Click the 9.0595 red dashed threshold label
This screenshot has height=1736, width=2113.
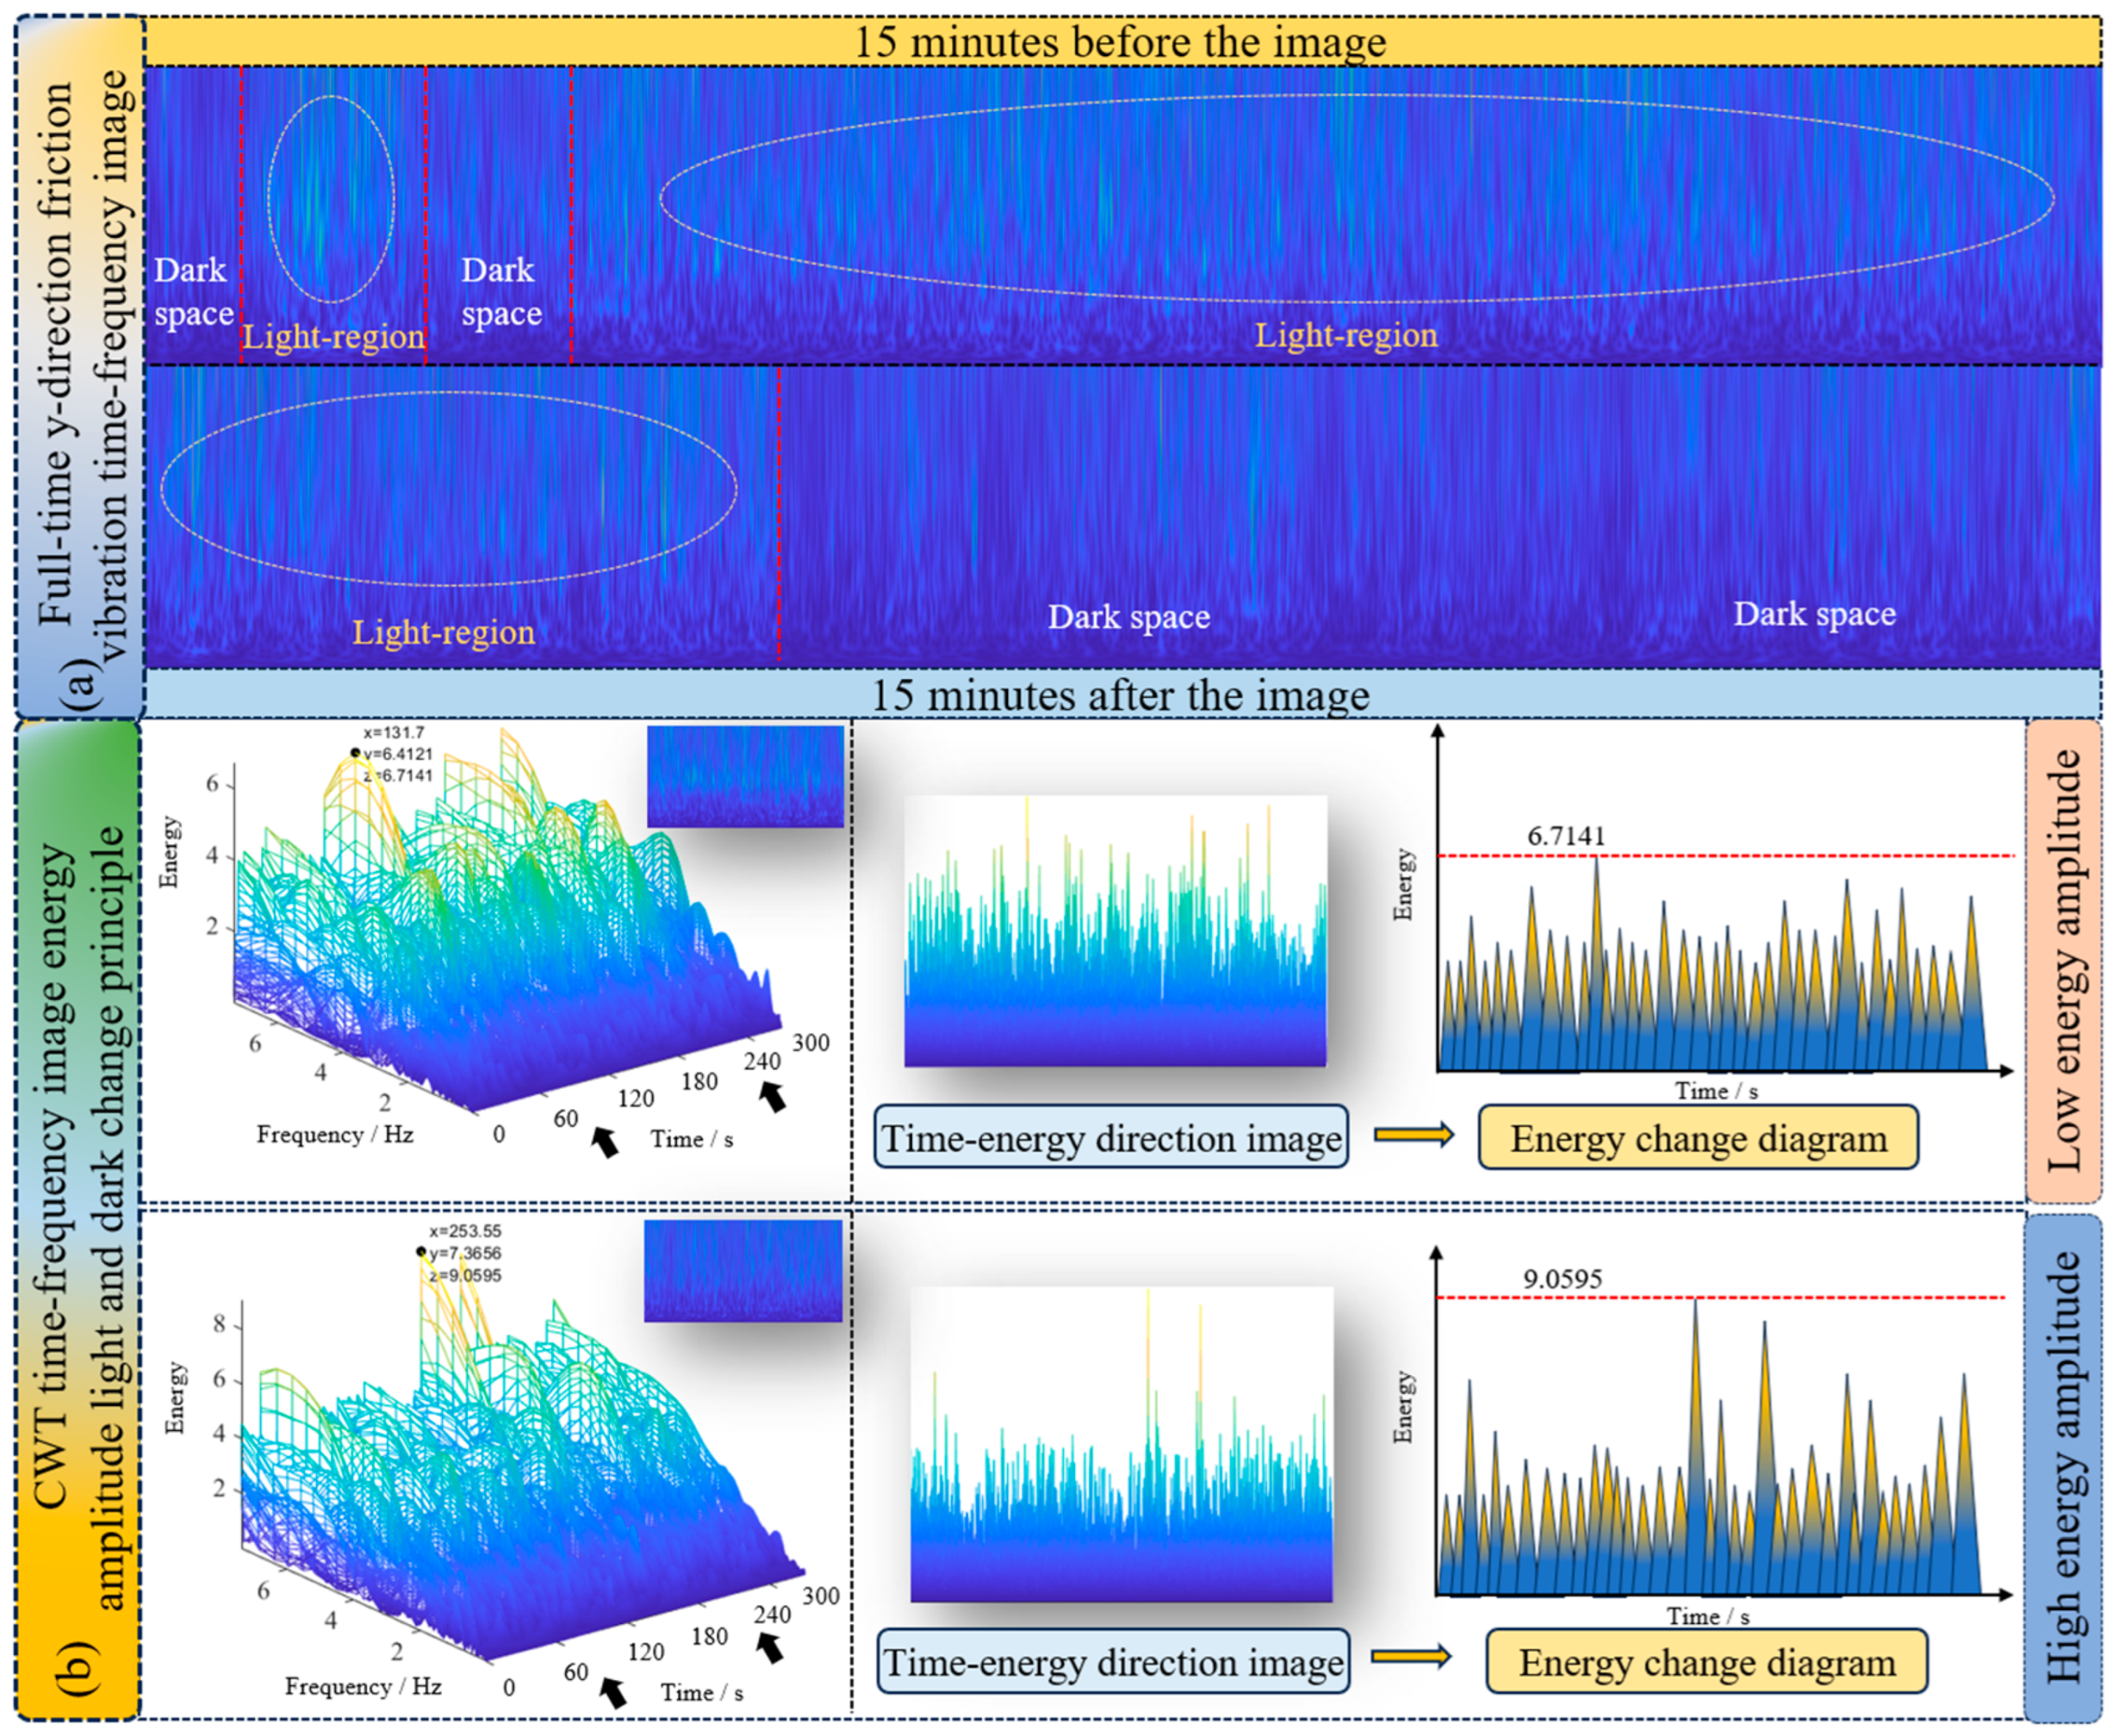coord(1562,1279)
